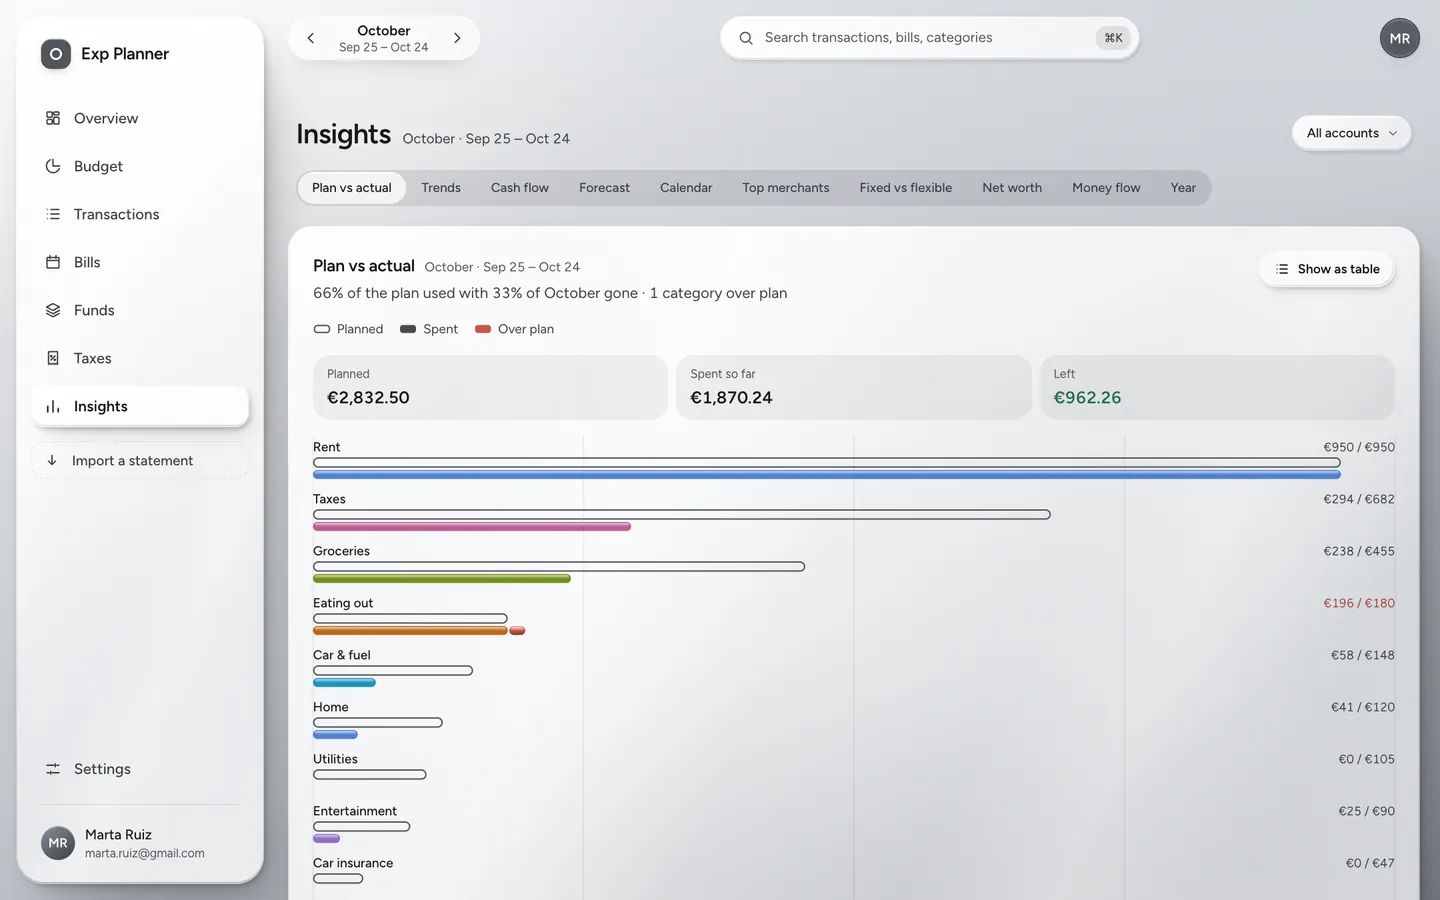Go to previous month with left chevron

pyautogui.click(x=311, y=38)
